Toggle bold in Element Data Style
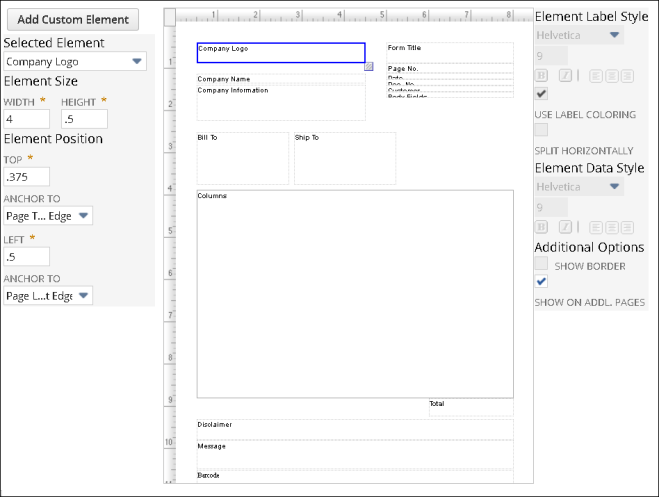 click(542, 227)
